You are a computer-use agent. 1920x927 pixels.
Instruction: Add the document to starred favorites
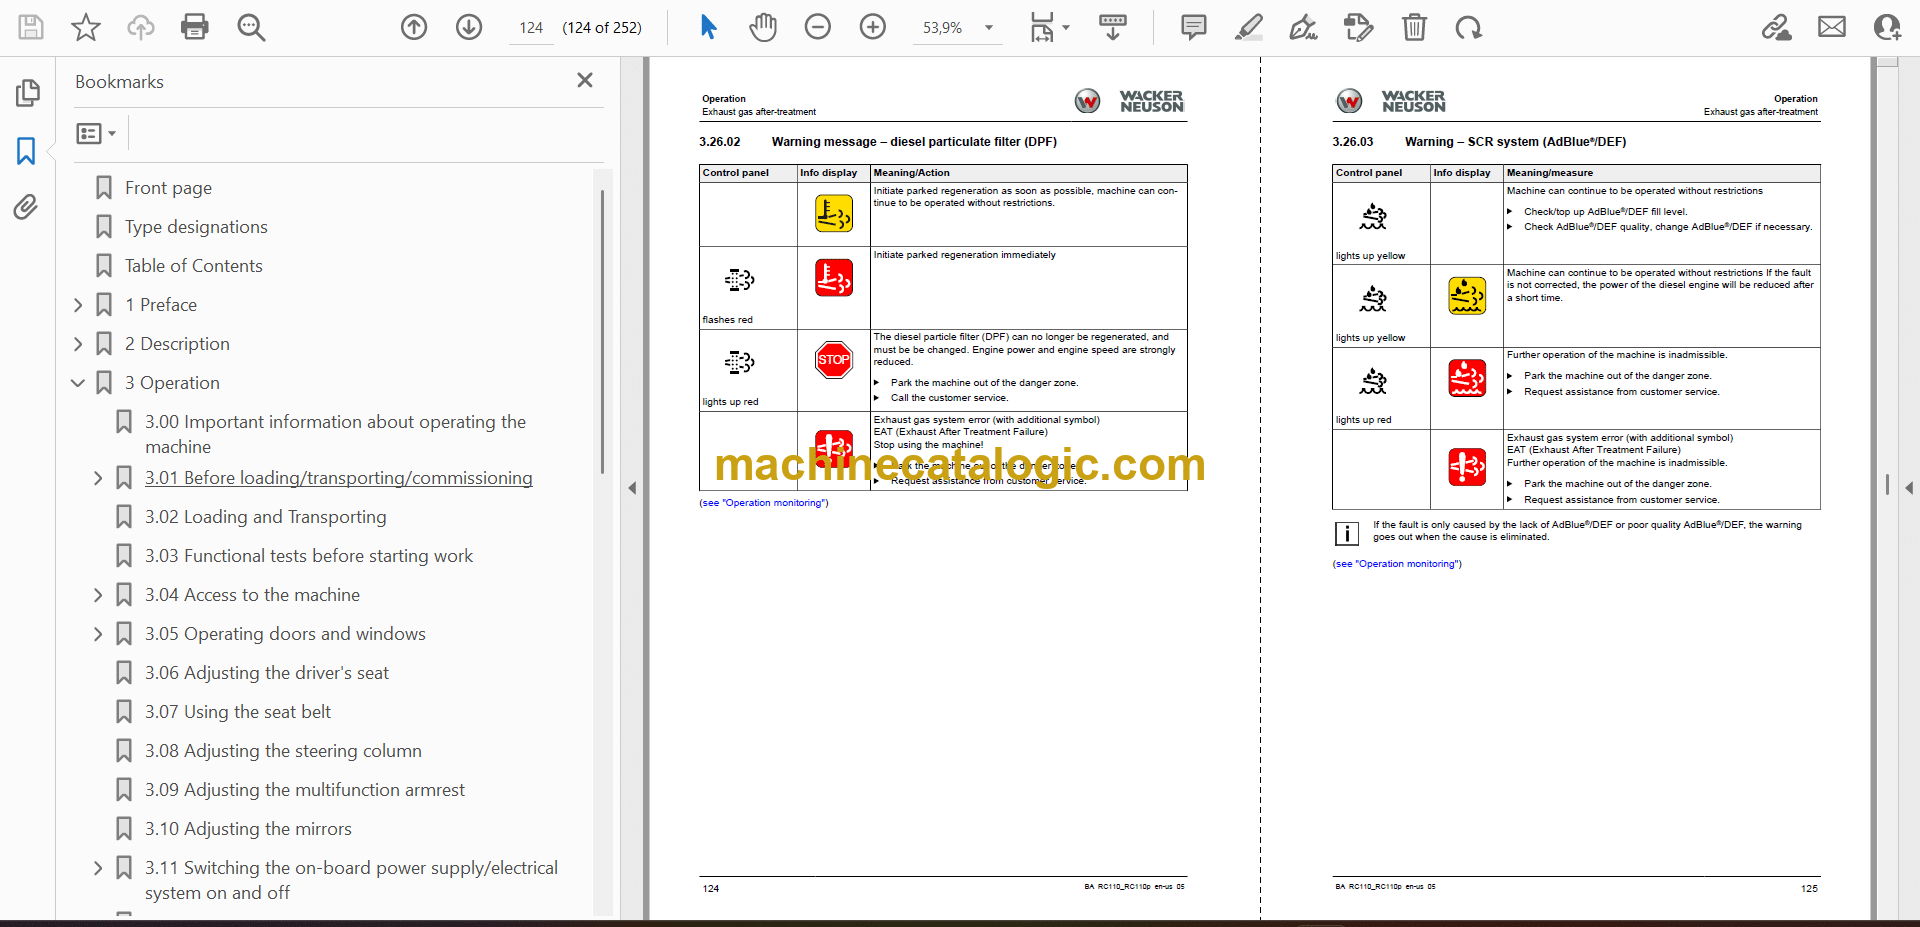pos(86,27)
